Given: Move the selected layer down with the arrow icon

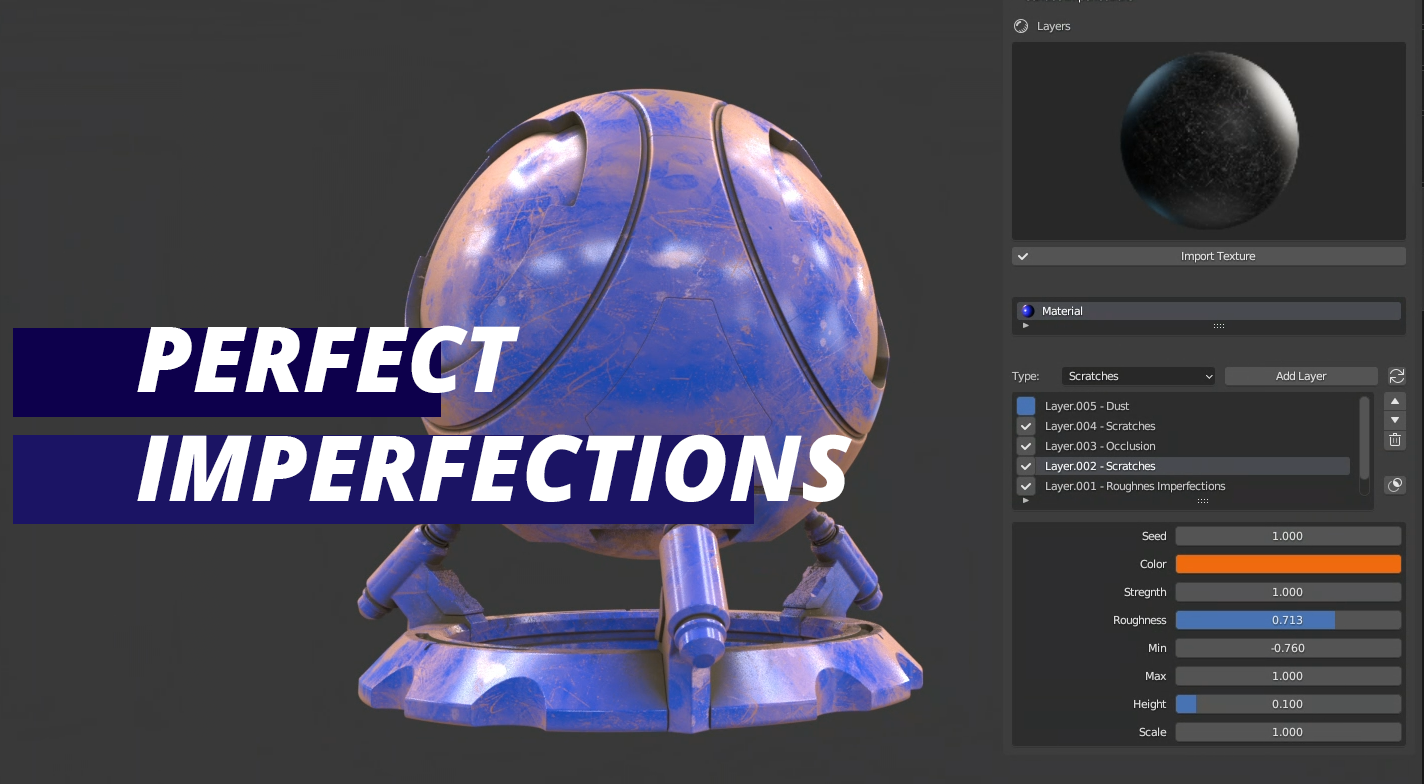Looking at the screenshot, I should point(1394,419).
